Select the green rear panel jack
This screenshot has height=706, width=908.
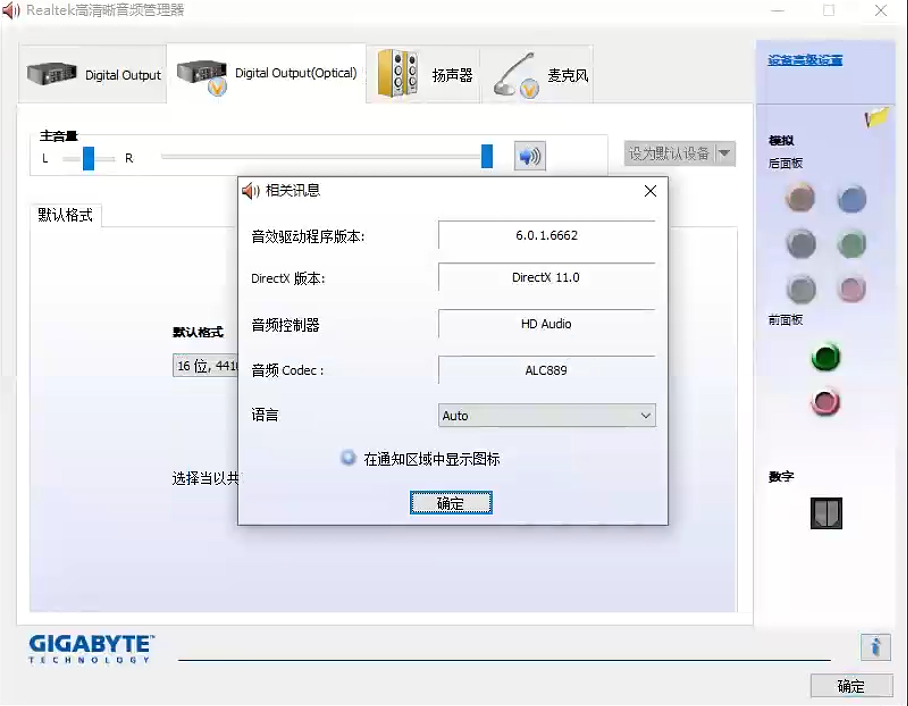852,244
